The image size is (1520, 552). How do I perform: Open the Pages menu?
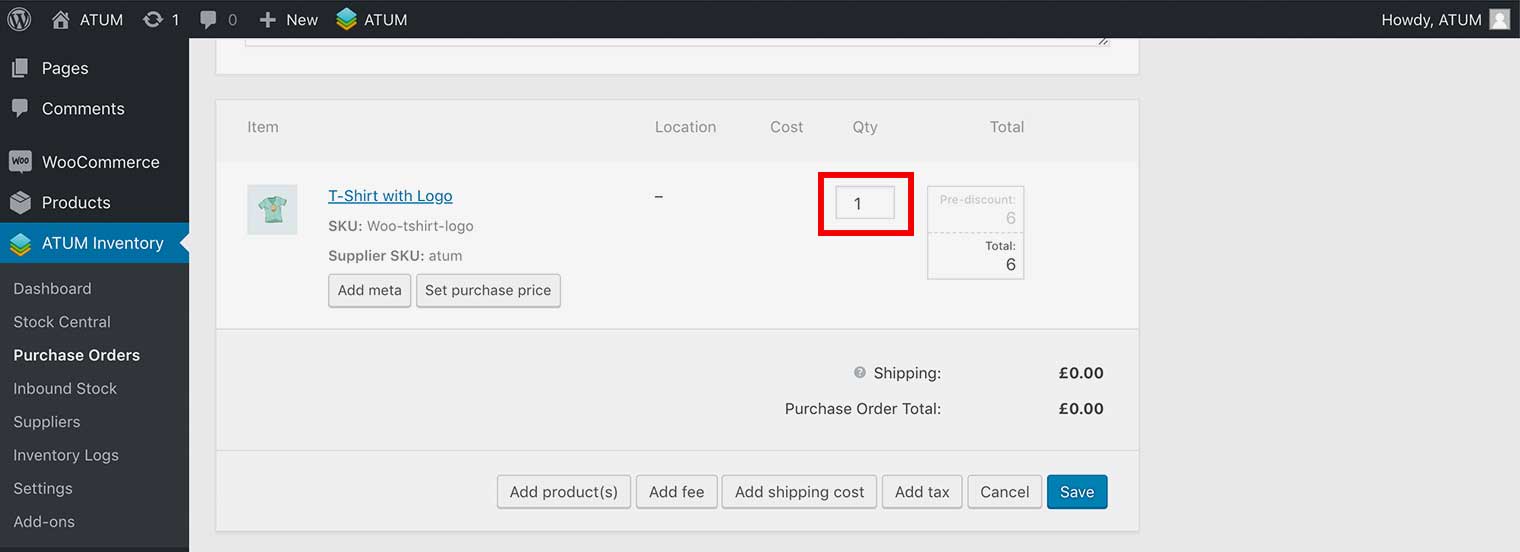click(x=65, y=68)
